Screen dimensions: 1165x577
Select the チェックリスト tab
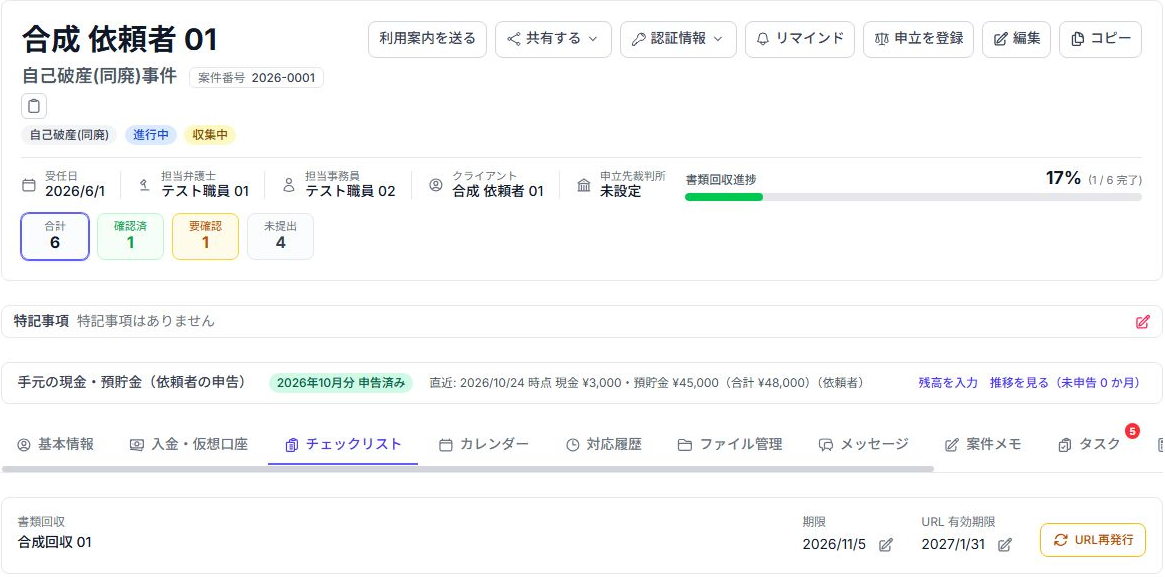click(x=343, y=445)
